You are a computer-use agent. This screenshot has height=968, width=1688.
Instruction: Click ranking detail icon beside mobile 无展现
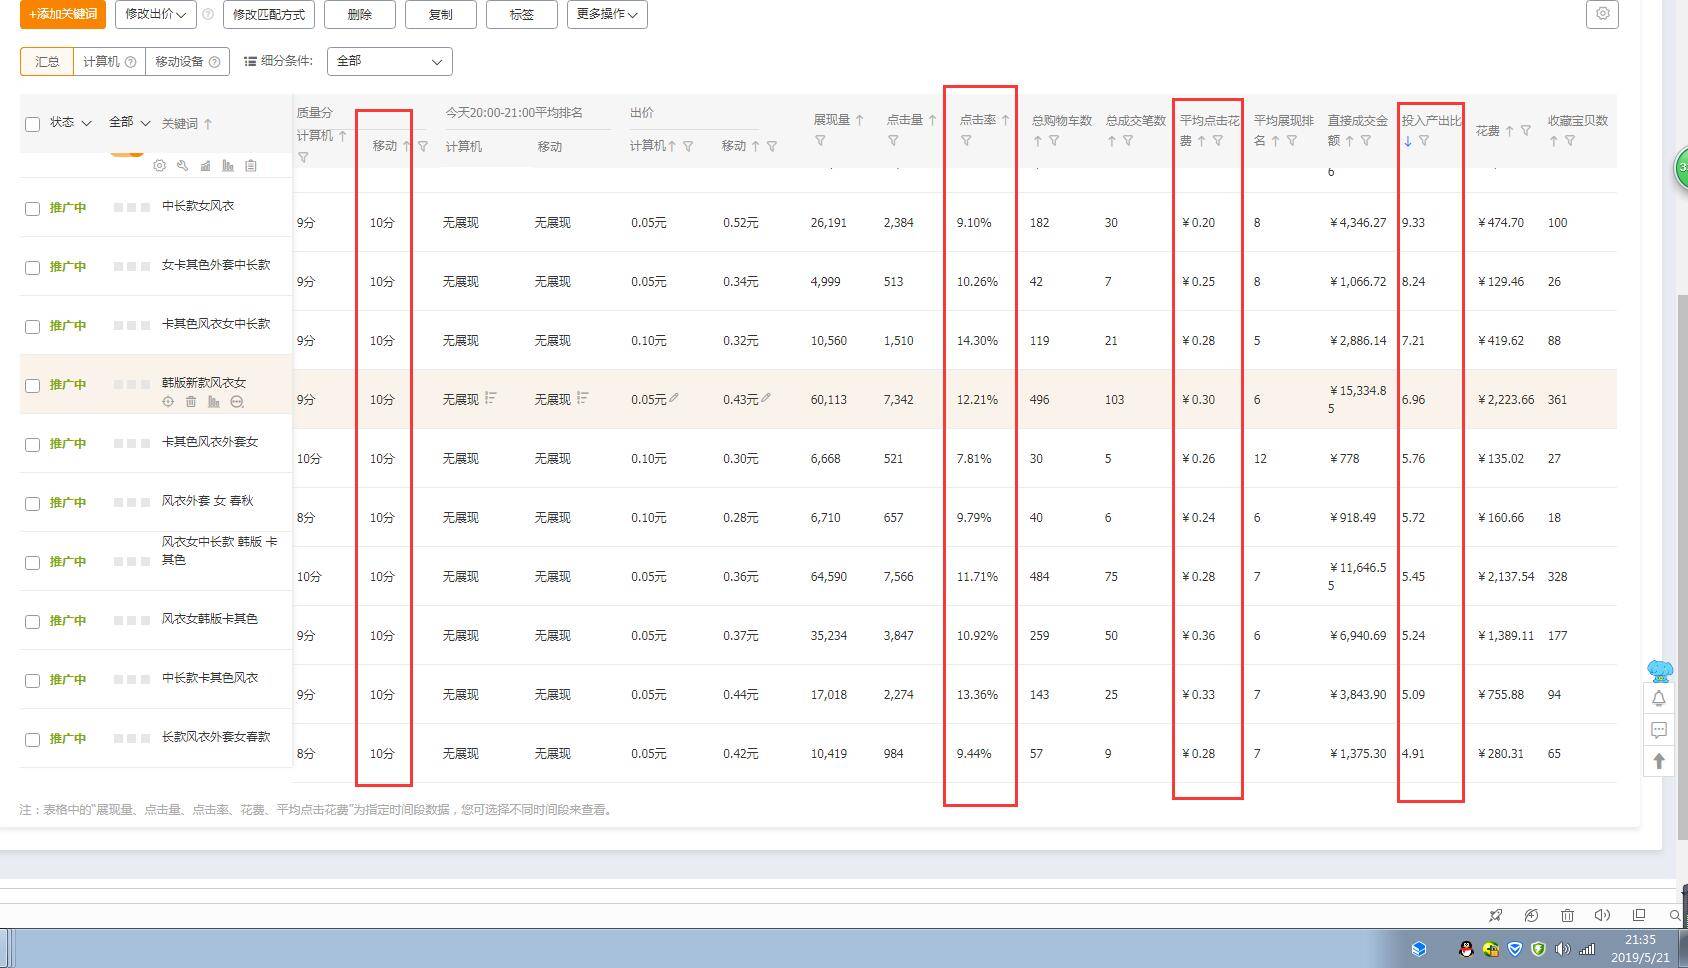coord(583,398)
